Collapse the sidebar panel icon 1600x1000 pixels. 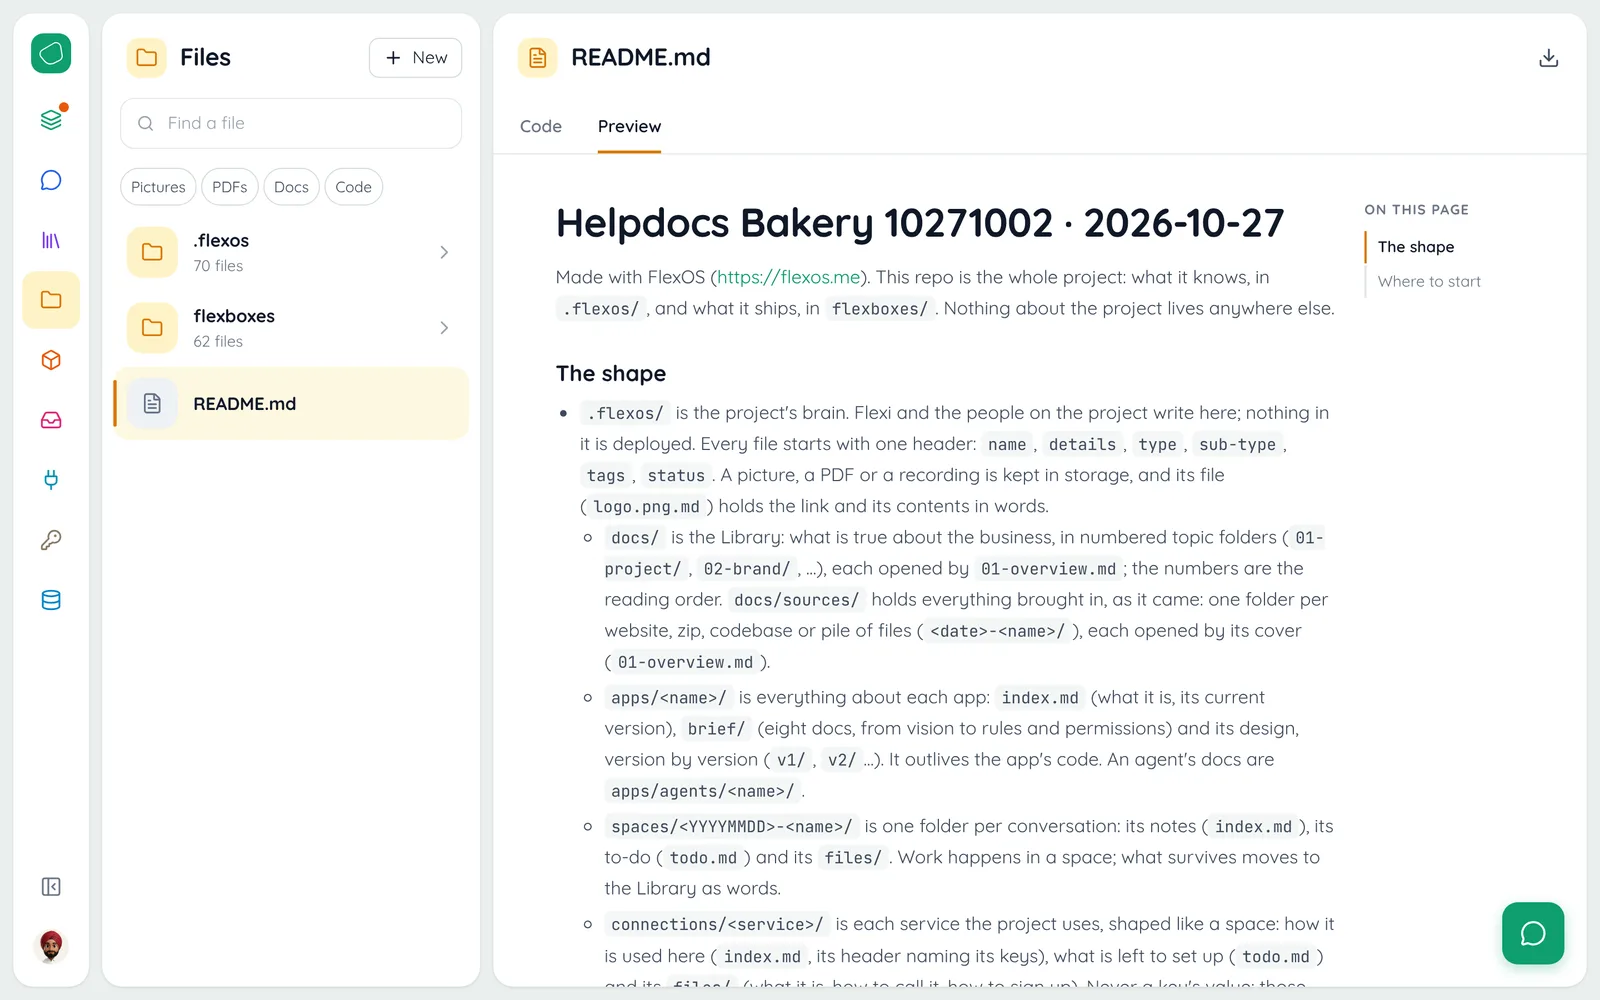pos(51,887)
